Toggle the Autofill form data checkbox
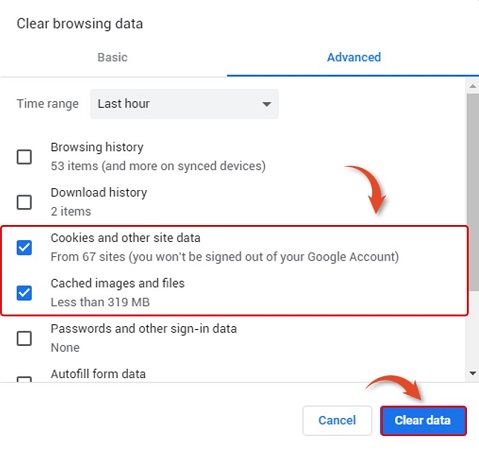This screenshot has width=479, height=450. point(24,379)
